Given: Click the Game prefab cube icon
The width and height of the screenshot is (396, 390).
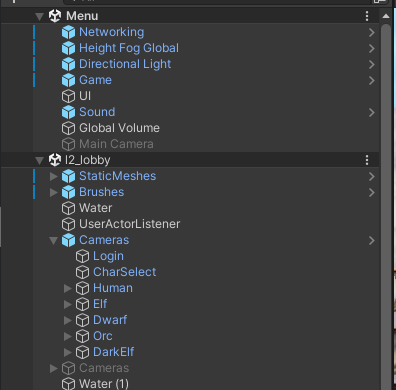Looking at the screenshot, I should point(68,80).
